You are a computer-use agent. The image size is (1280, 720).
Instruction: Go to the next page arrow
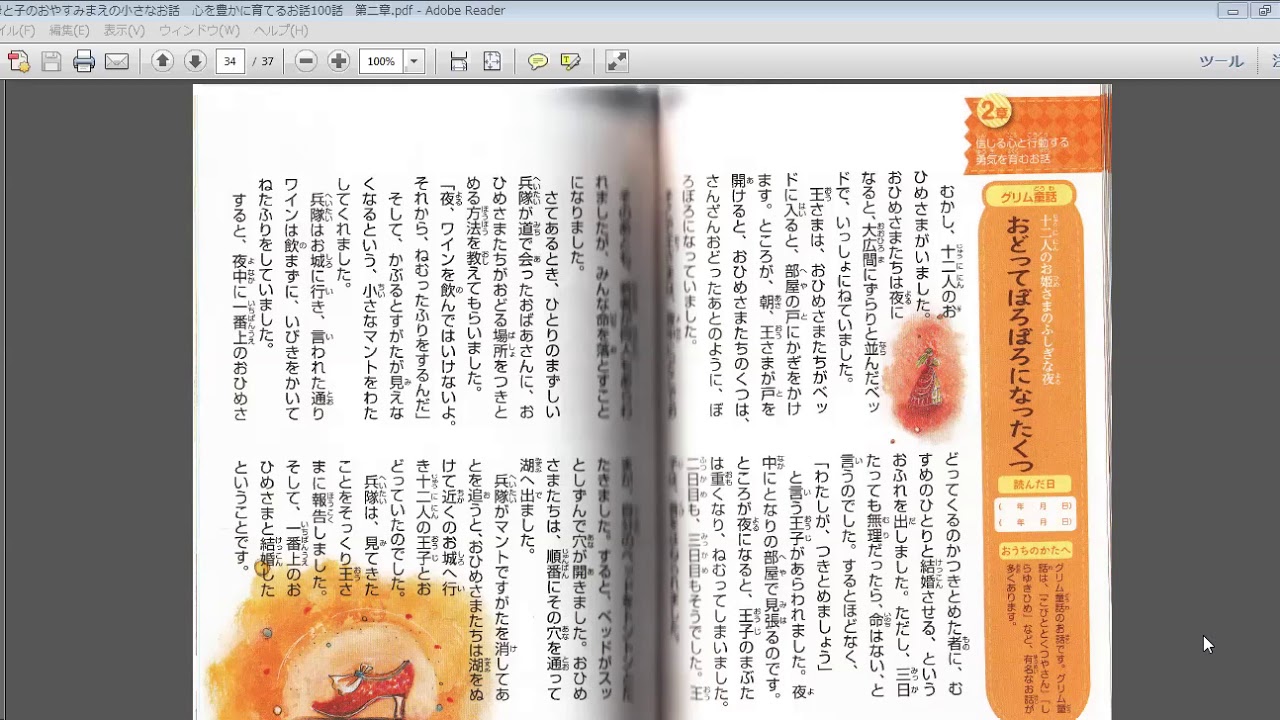[195, 62]
